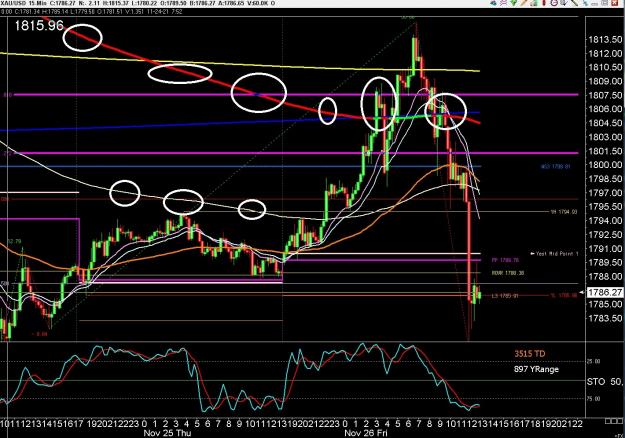Click the 1794.00 price axis label

pyautogui.click(x=605, y=220)
